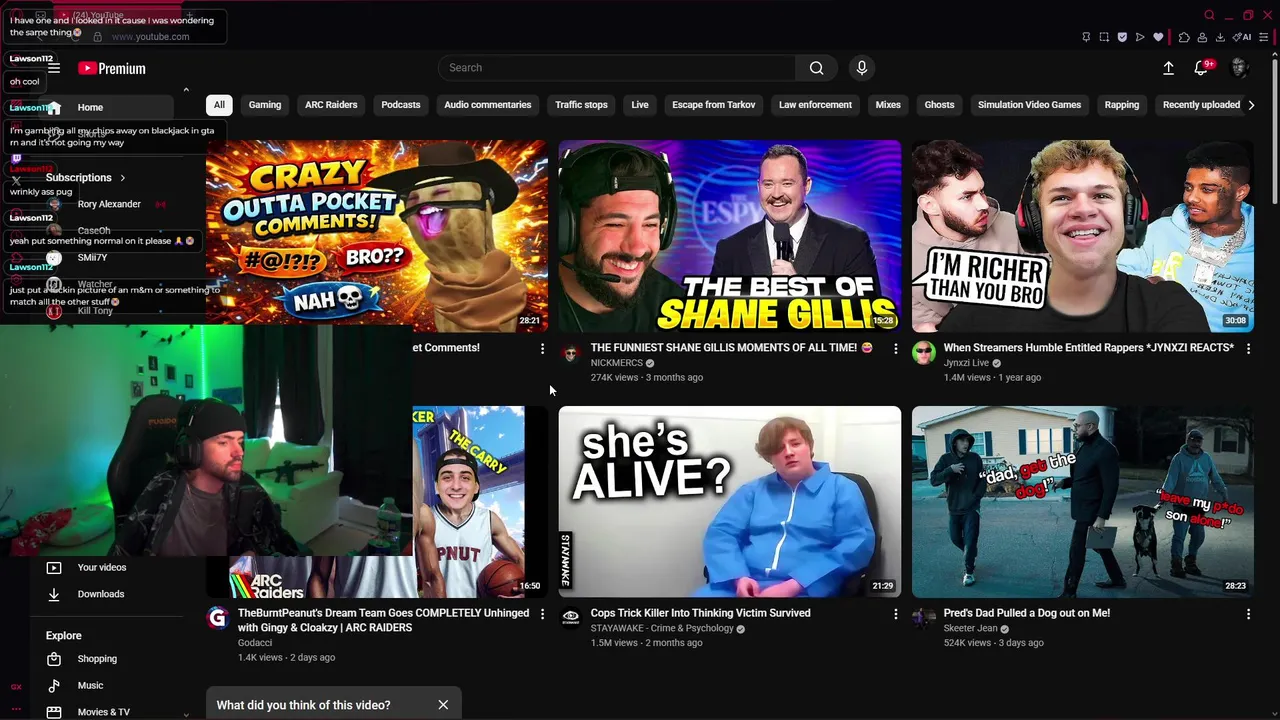Open the Jynxzi Live channel avatar
The width and height of the screenshot is (1280, 720).
923,353
